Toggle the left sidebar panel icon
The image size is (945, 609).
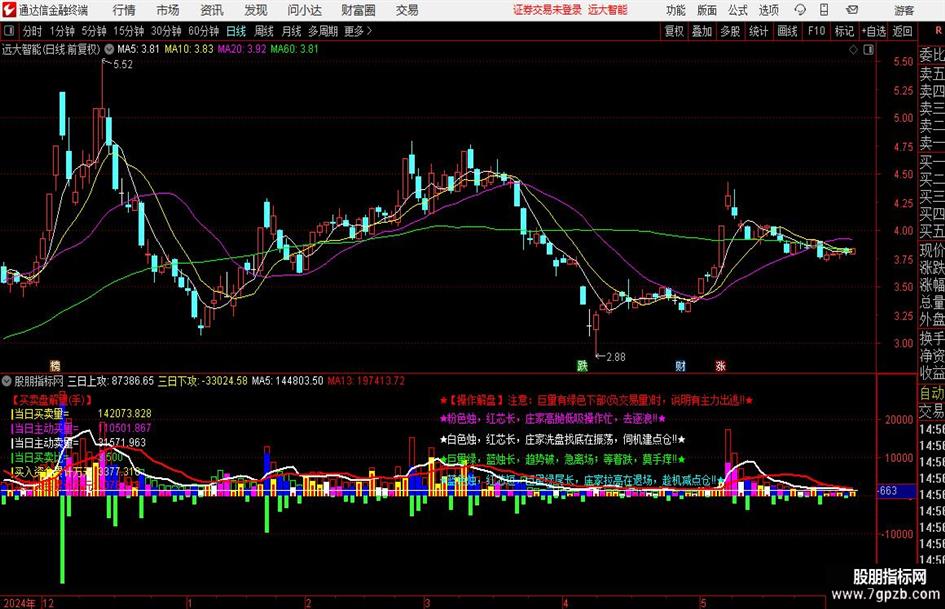(8, 31)
